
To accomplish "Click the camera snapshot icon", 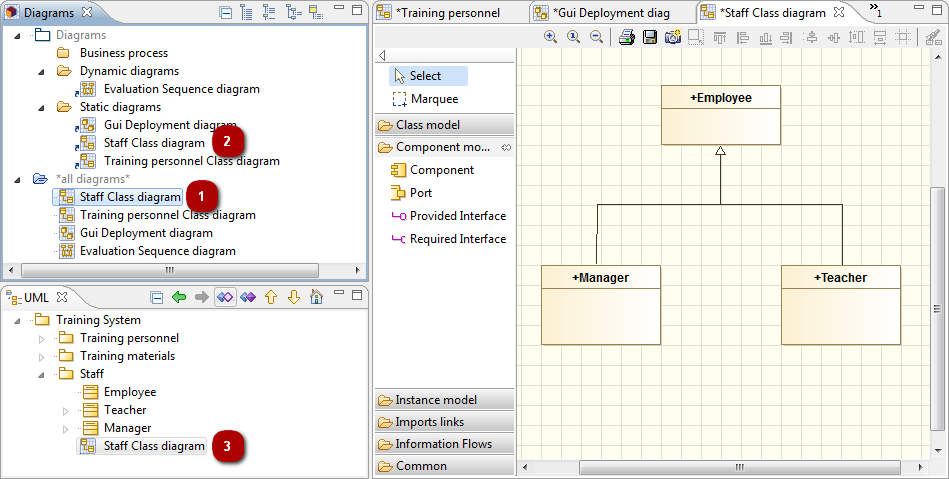I will point(672,37).
